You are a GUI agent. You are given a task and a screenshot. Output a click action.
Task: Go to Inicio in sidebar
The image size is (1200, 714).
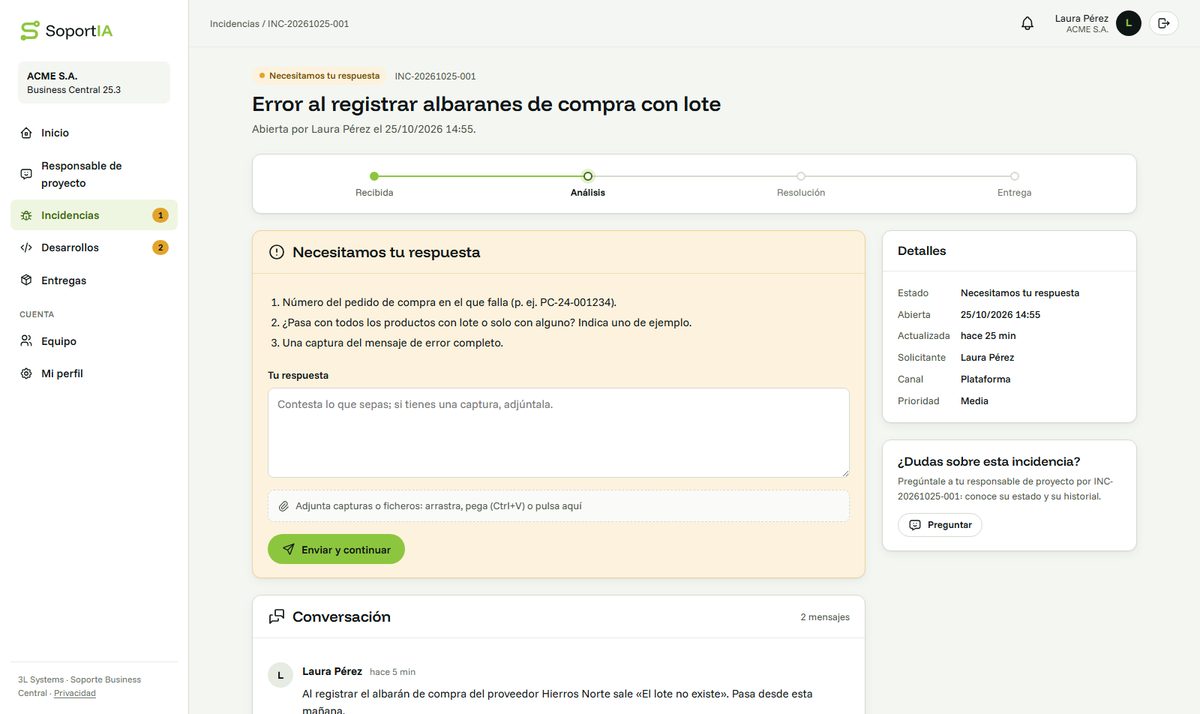point(94,133)
